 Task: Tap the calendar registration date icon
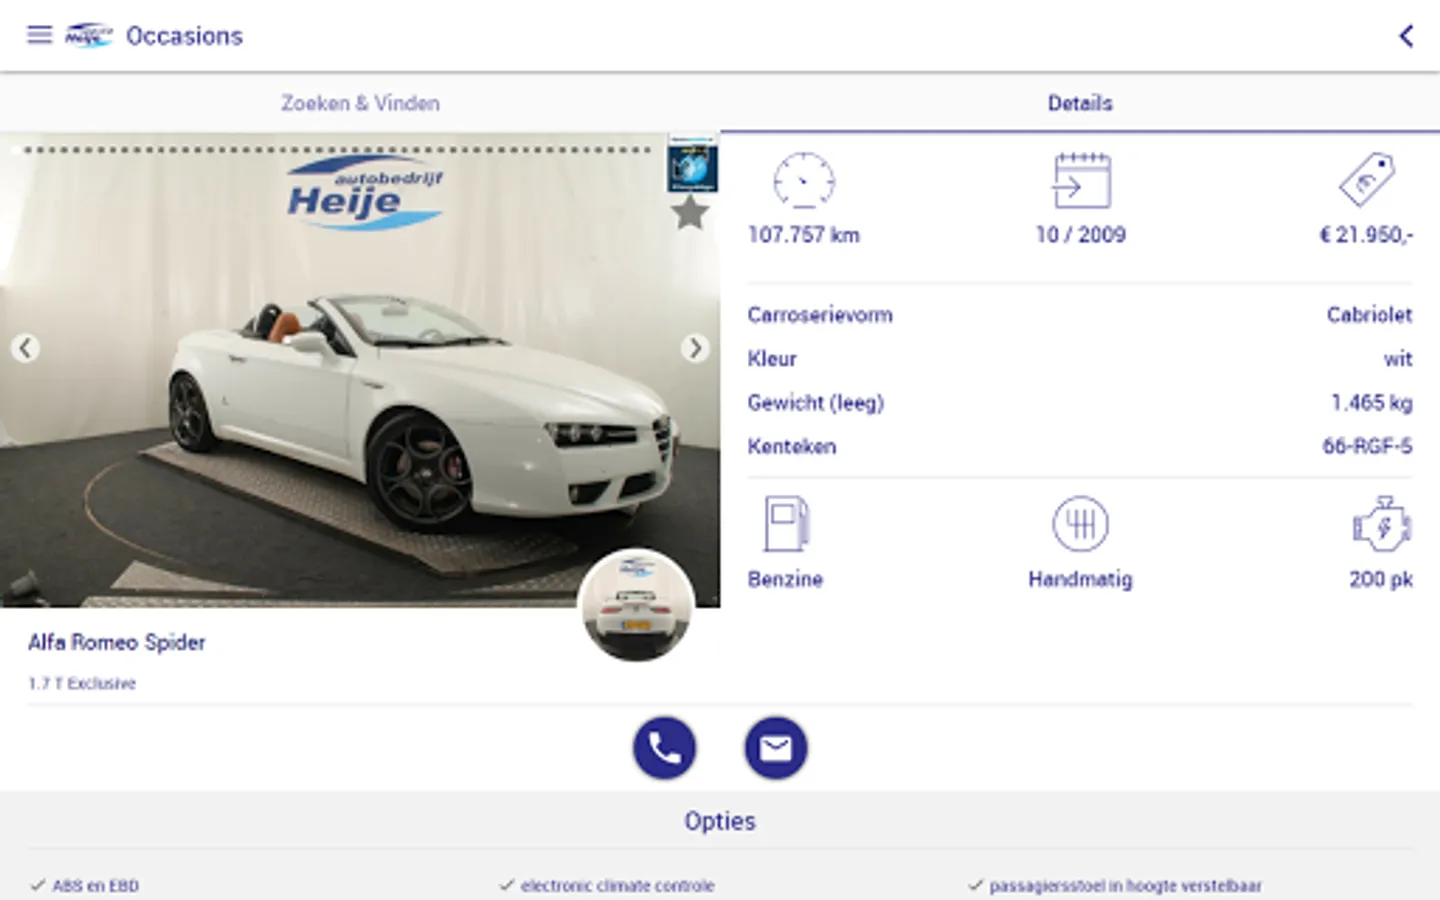[1081, 181]
